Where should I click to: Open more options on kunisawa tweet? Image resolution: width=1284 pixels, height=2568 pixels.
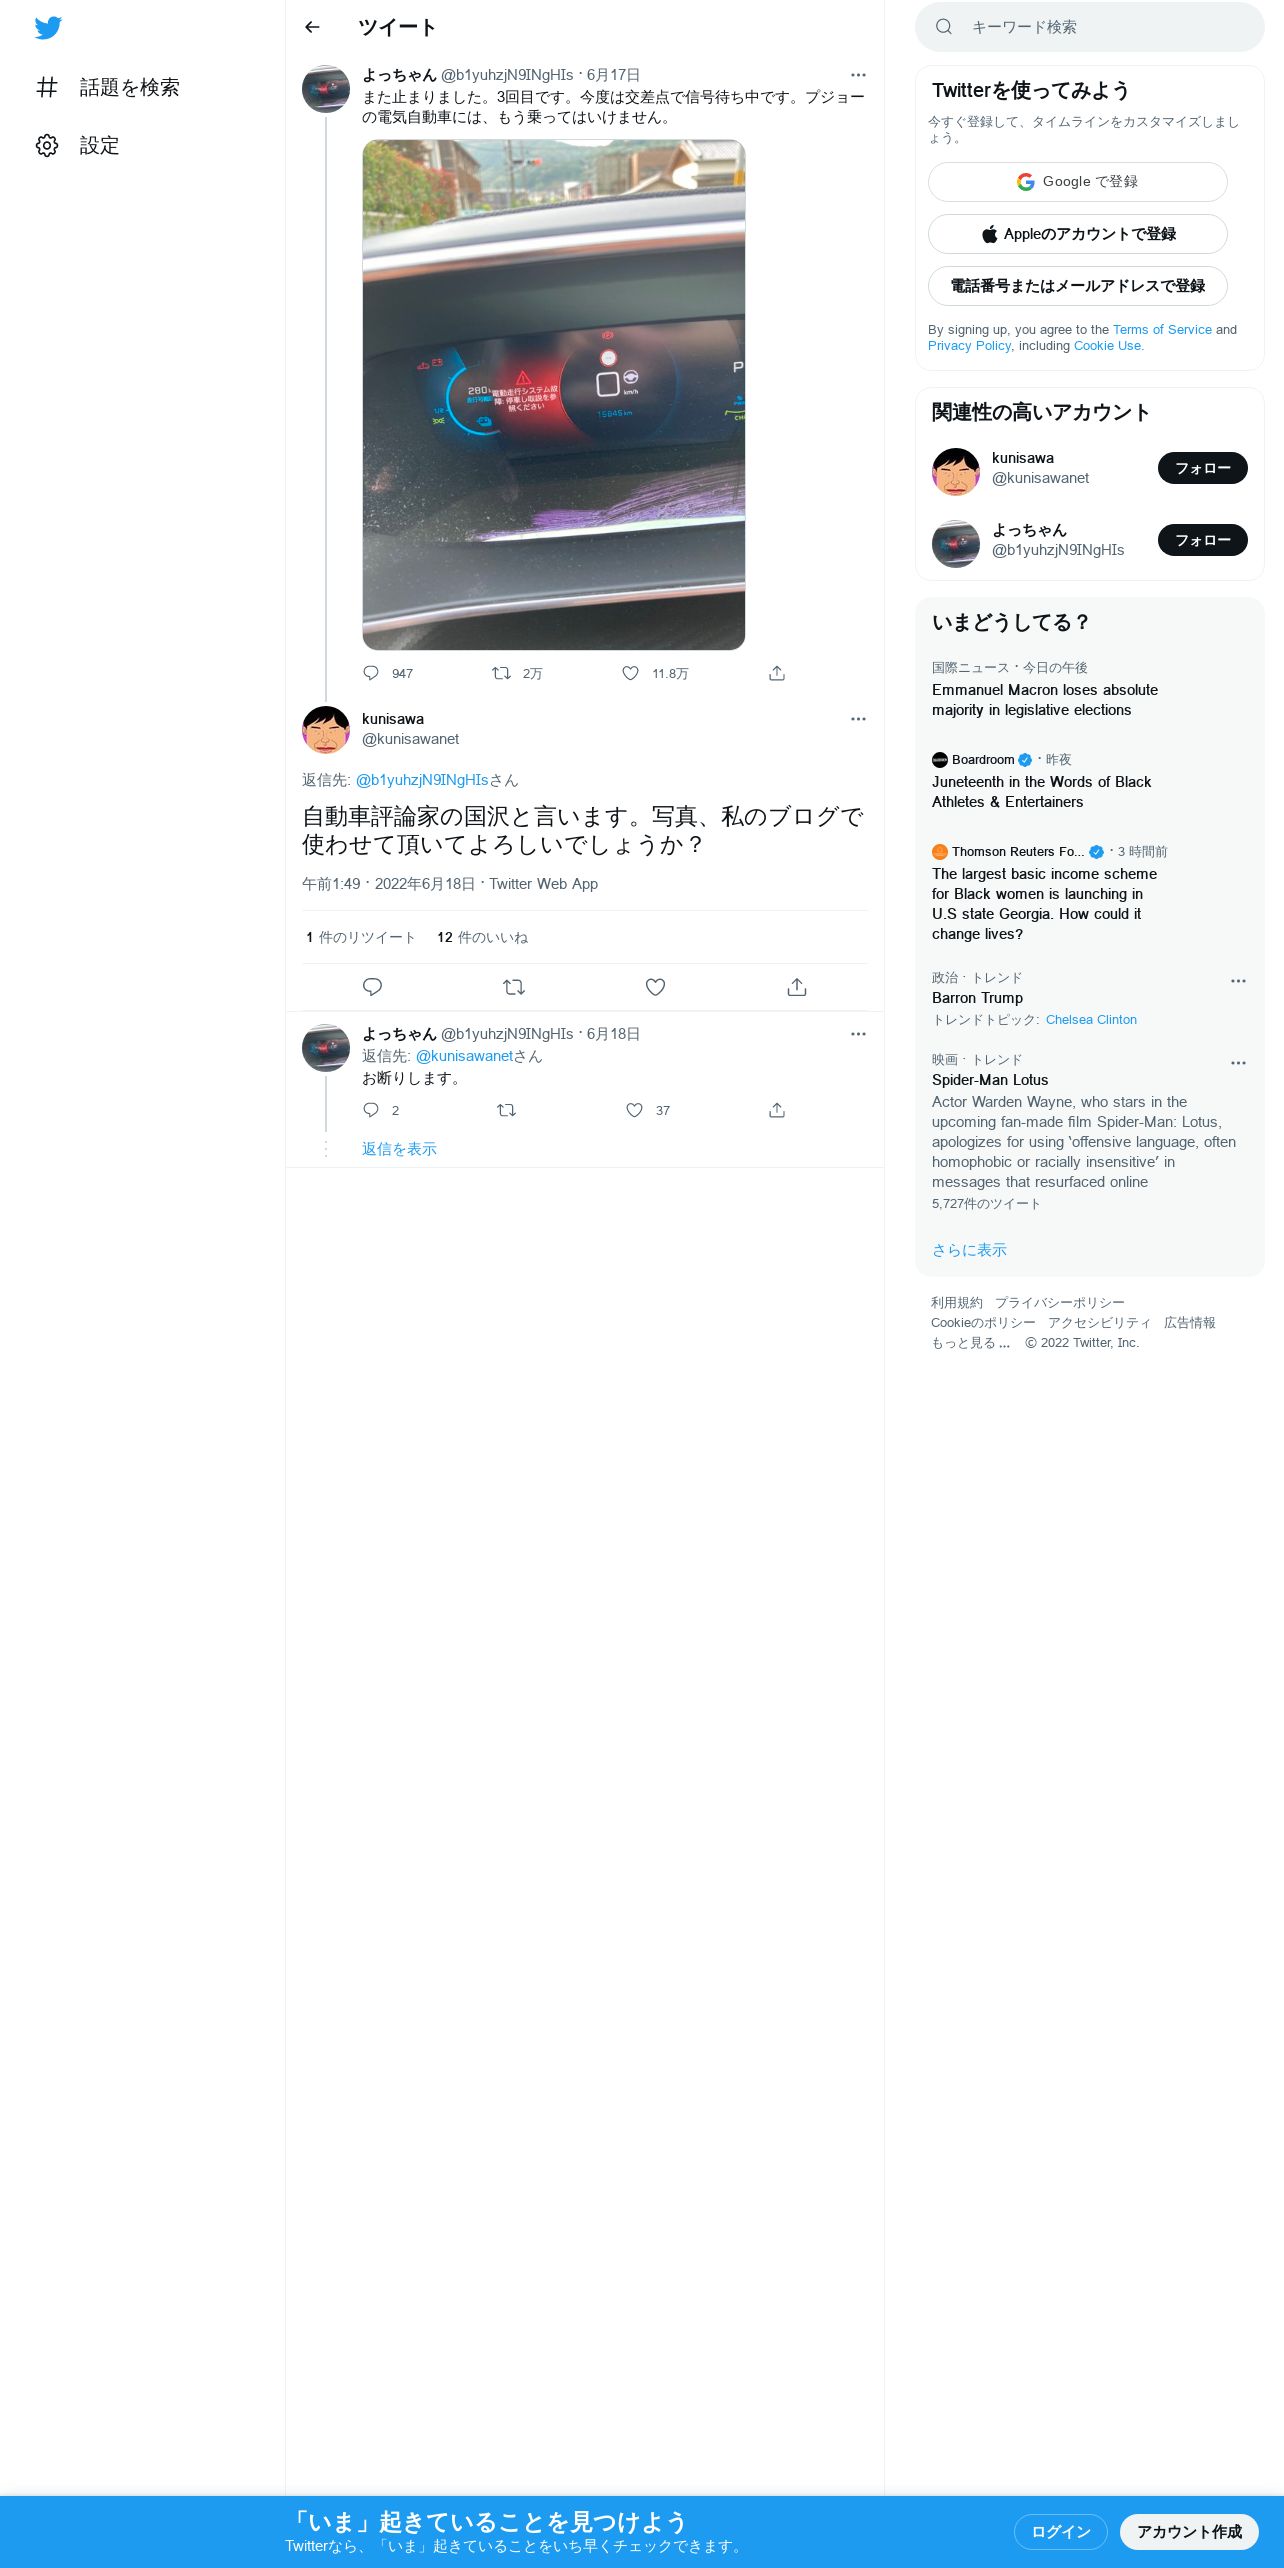[858, 719]
